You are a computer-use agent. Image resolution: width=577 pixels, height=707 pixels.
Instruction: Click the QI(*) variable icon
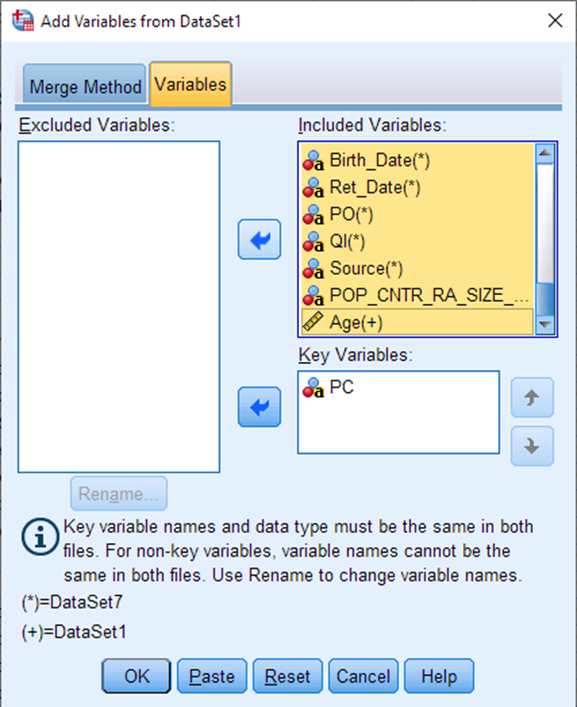coord(313,242)
